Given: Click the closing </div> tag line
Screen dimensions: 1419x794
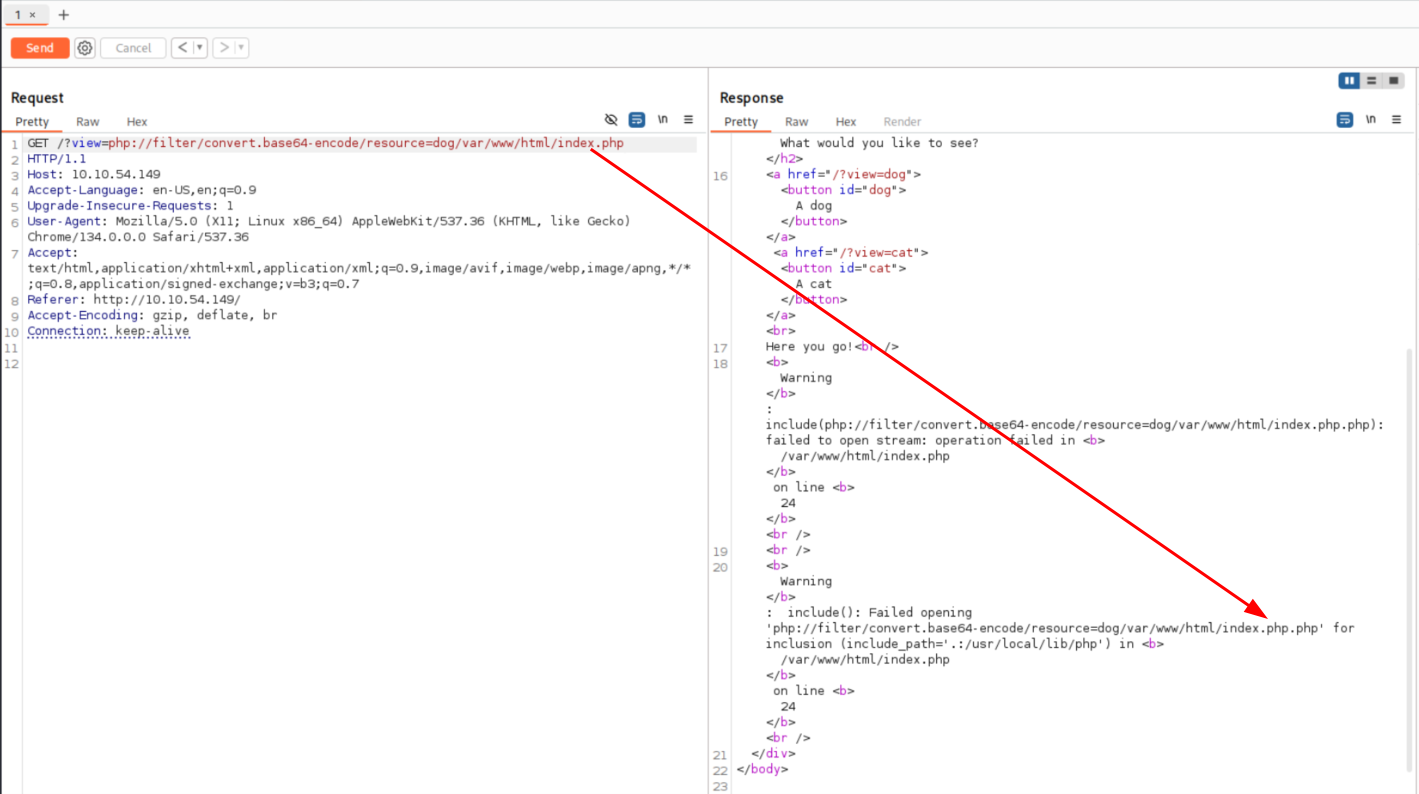Looking at the screenshot, I should pos(773,754).
